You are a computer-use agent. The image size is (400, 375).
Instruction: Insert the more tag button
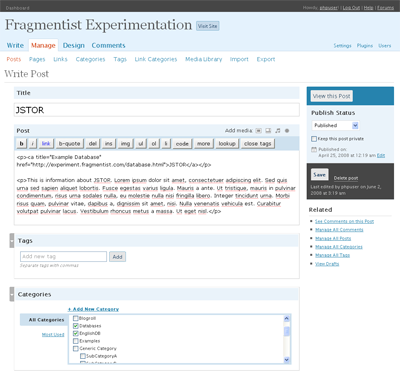coord(203,144)
